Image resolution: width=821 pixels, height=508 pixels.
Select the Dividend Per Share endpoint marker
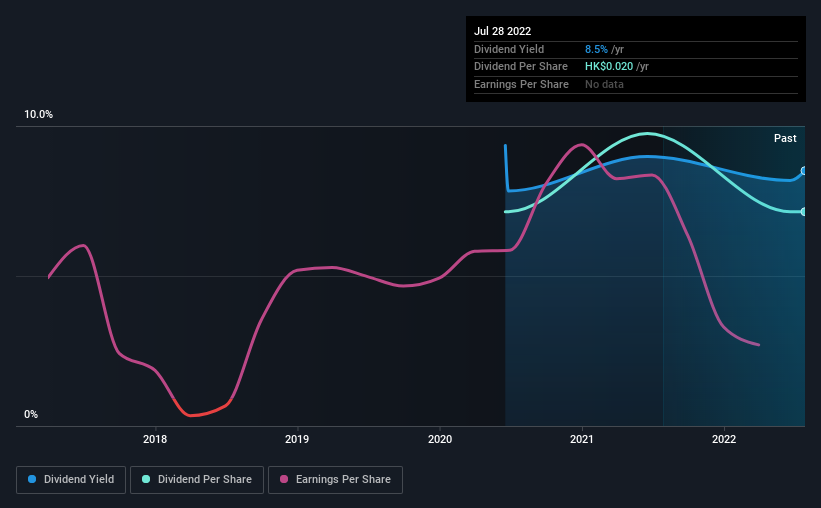tap(804, 212)
